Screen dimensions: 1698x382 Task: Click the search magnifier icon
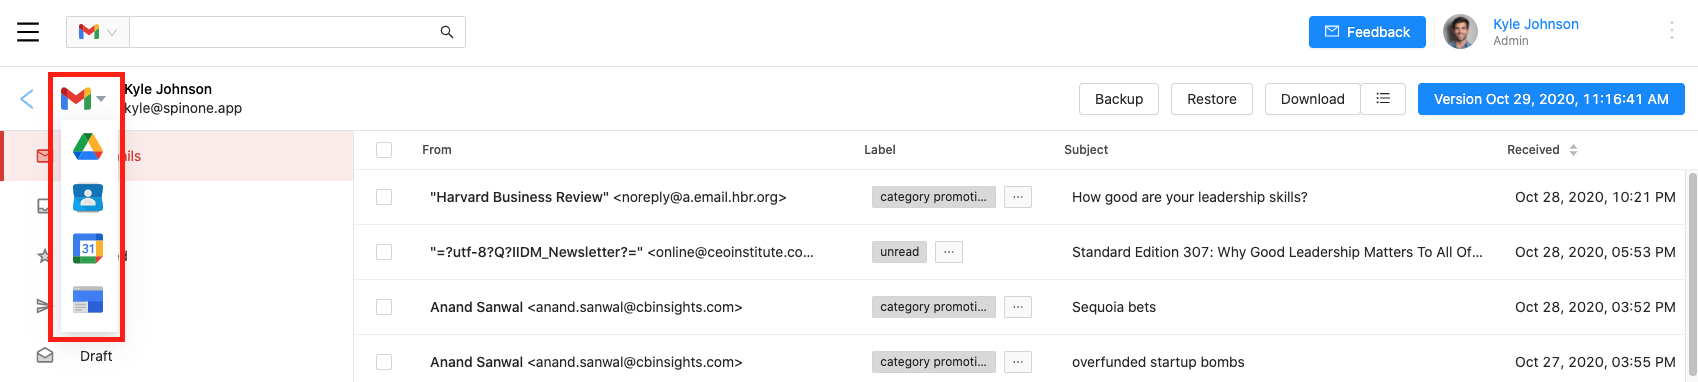pyautogui.click(x=447, y=32)
